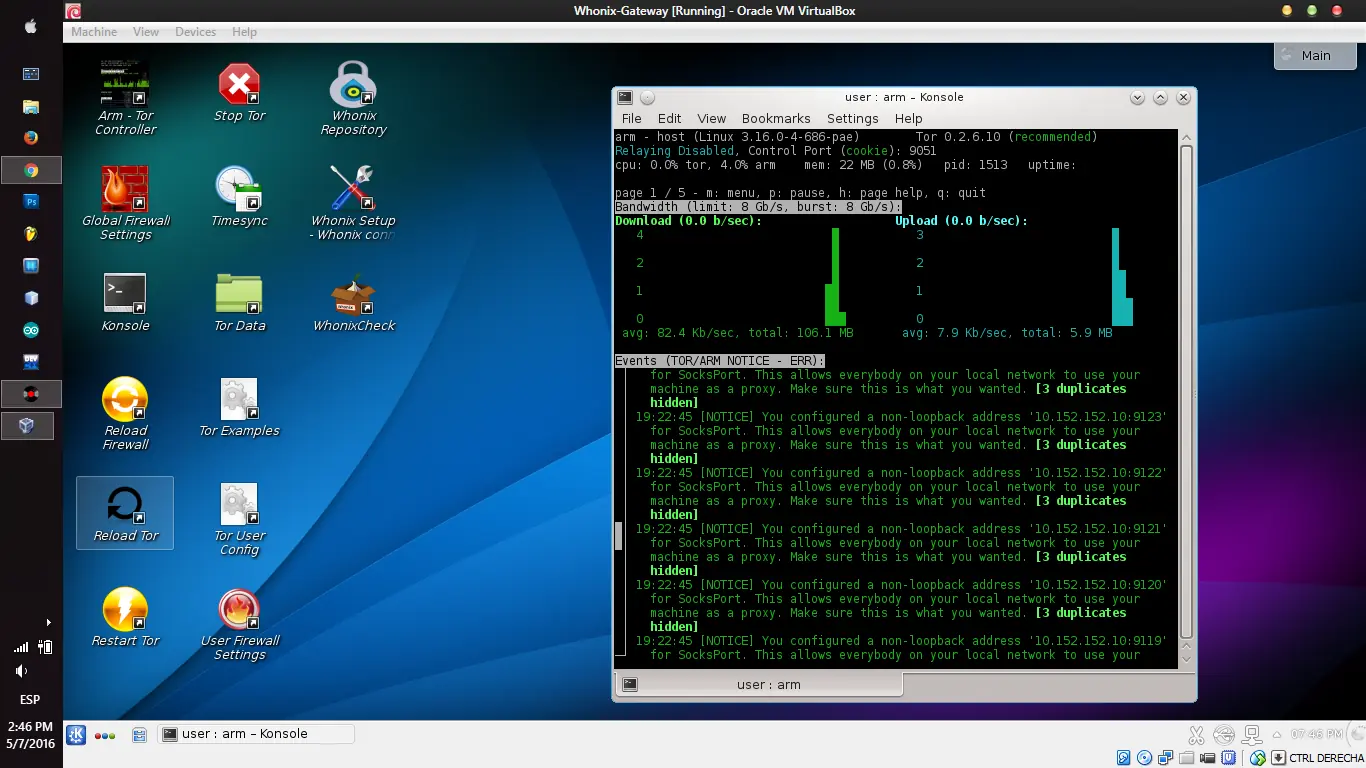The width and height of the screenshot is (1366, 768).
Task: Open the Konsole Edit menu
Action: point(670,118)
